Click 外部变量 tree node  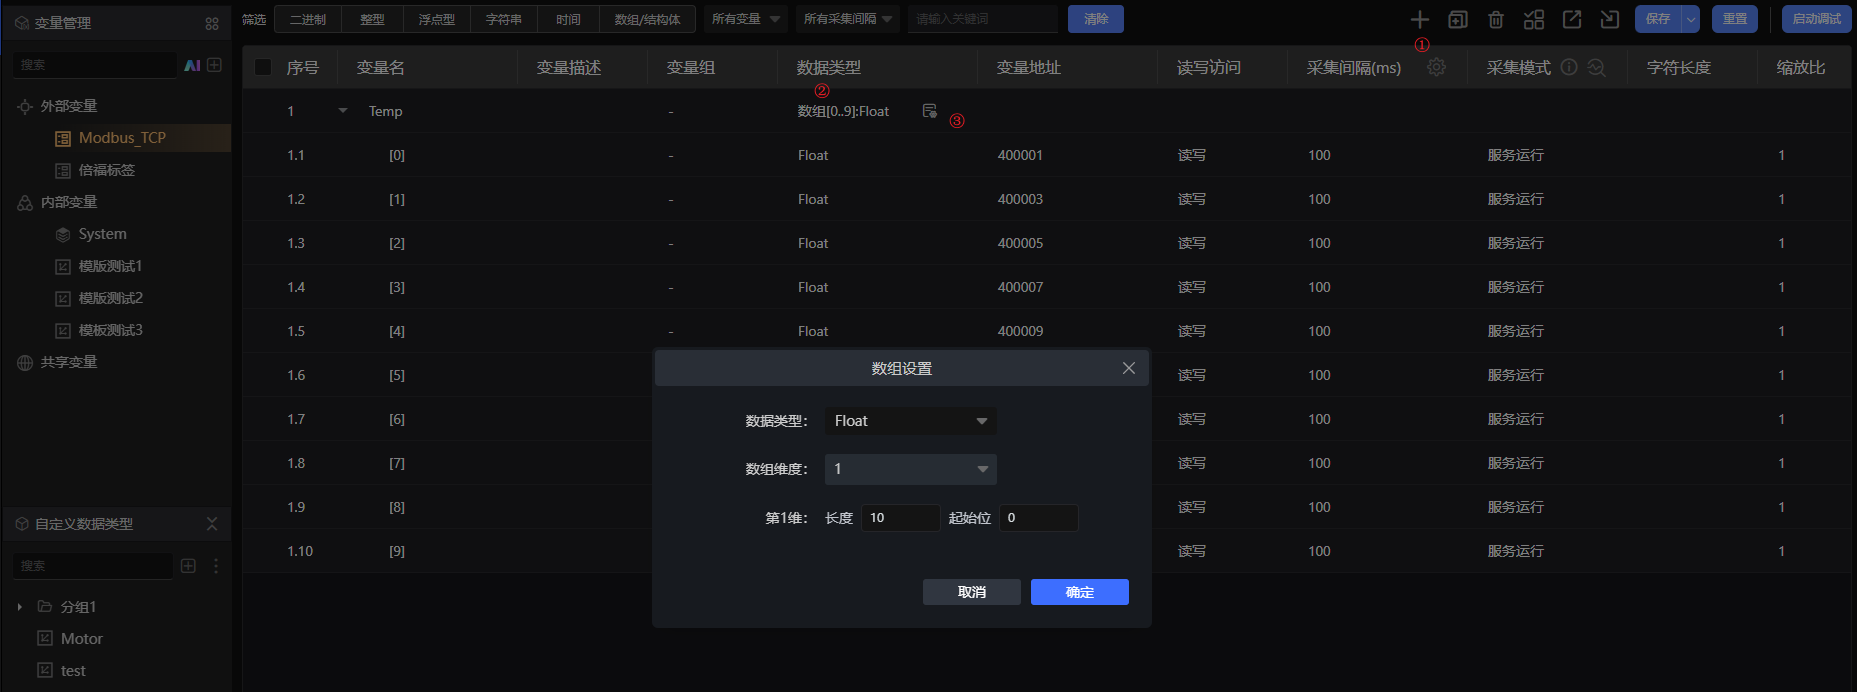[x=68, y=106]
